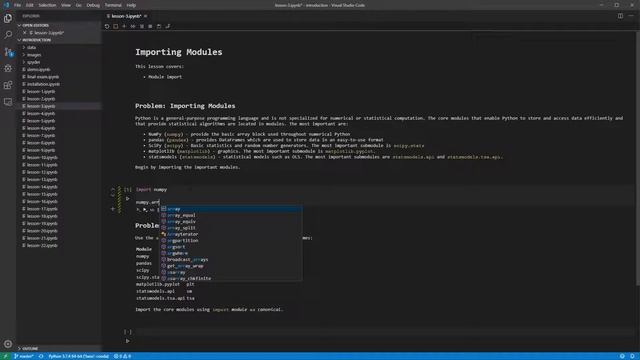Open the Source Control view

click(x=8, y=52)
